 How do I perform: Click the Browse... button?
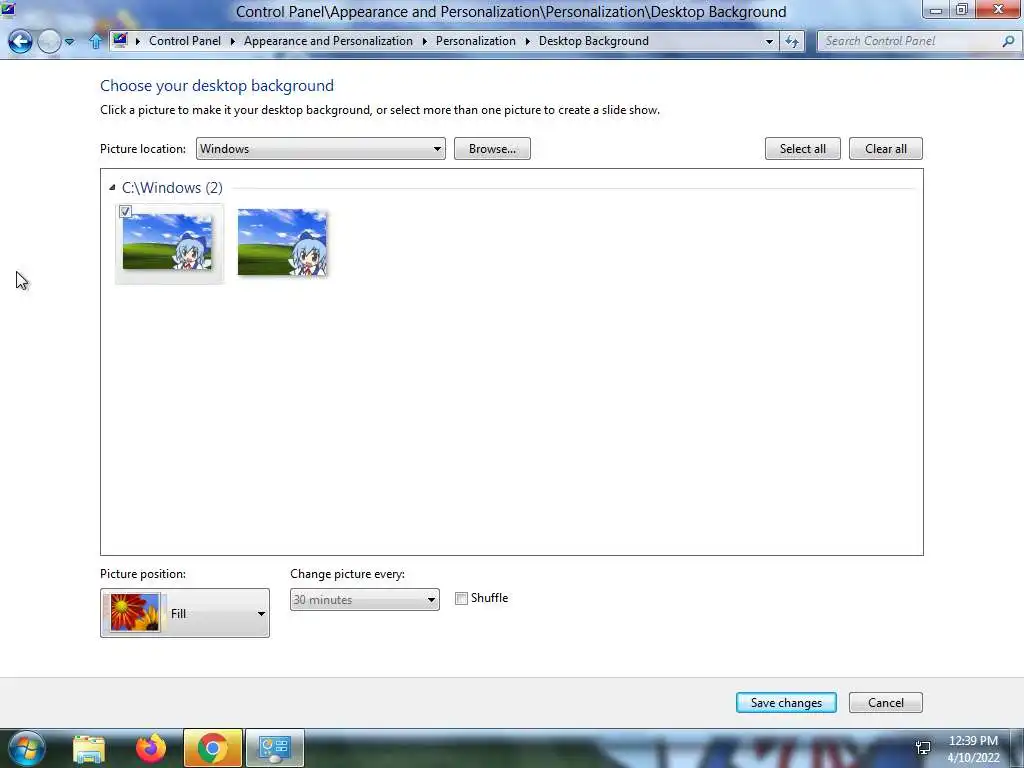point(492,148)
